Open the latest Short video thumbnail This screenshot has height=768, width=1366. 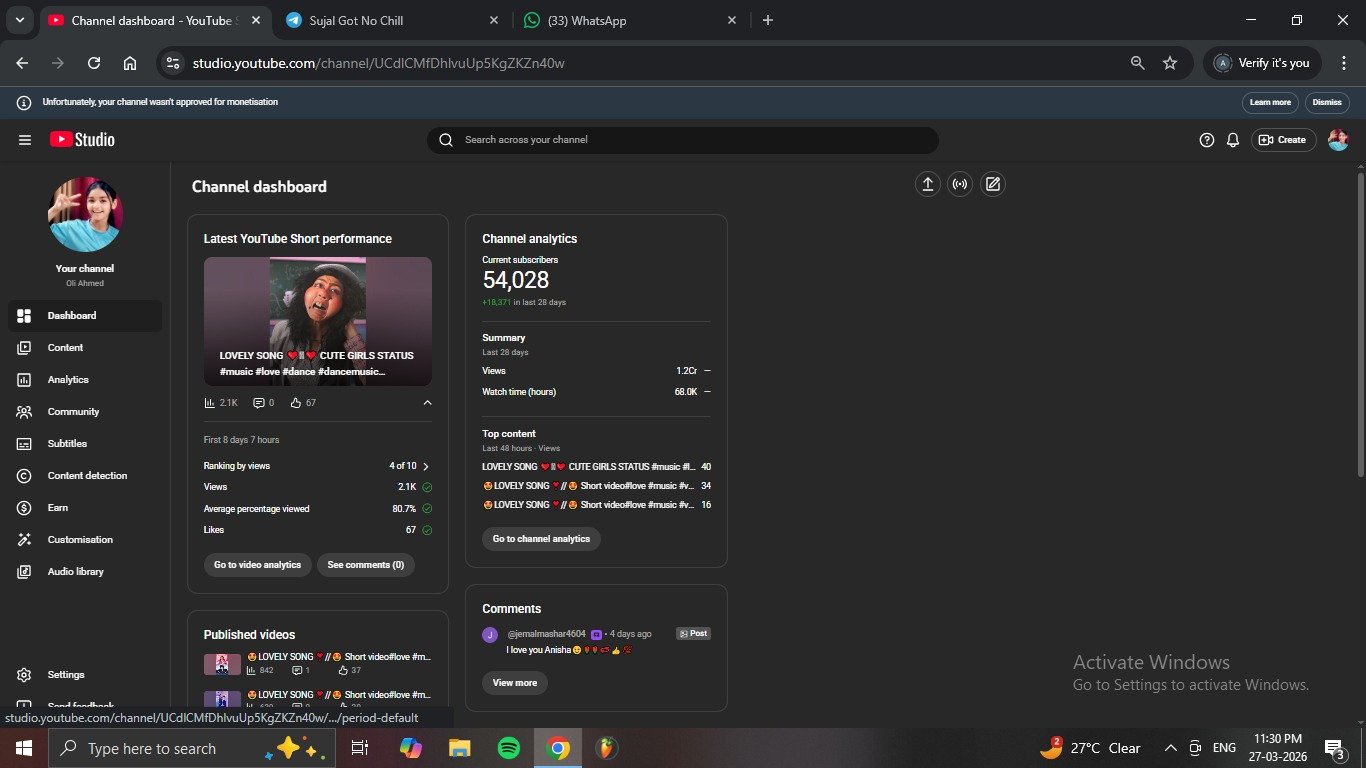click(318, 321)
